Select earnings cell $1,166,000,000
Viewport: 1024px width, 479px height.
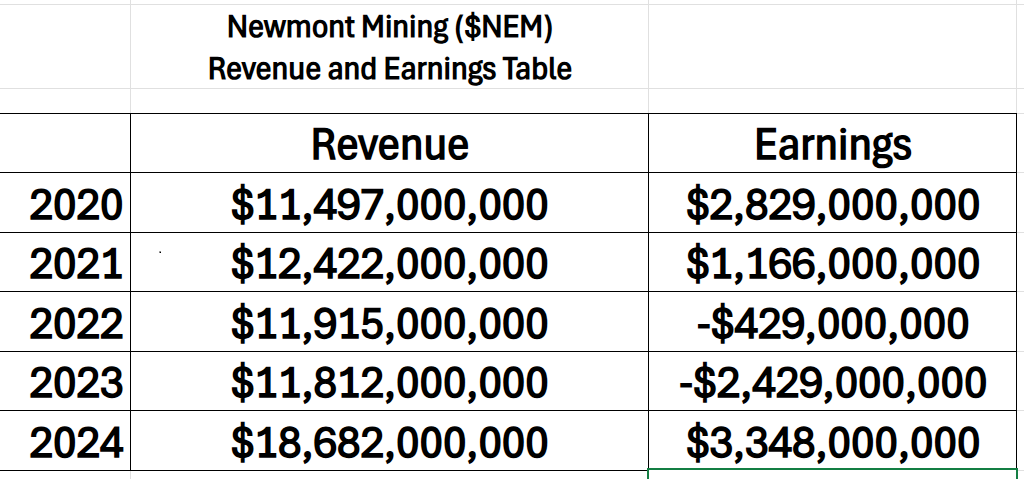[833, 262]
